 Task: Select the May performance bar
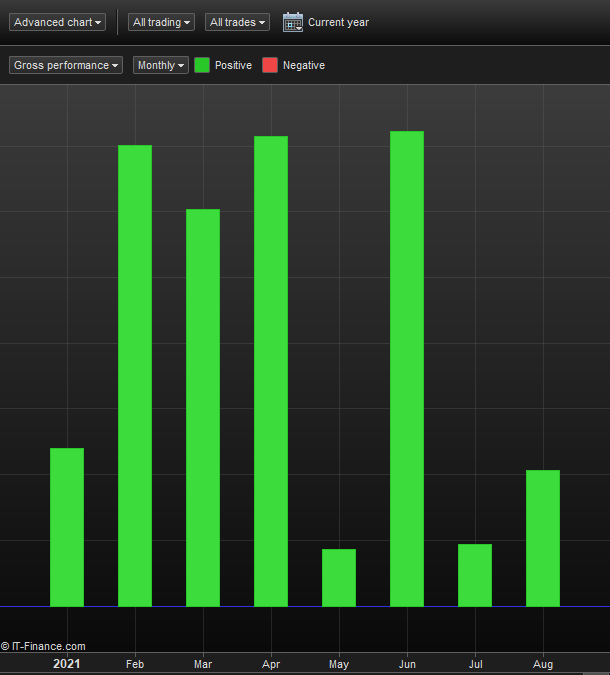click(339, 578)
